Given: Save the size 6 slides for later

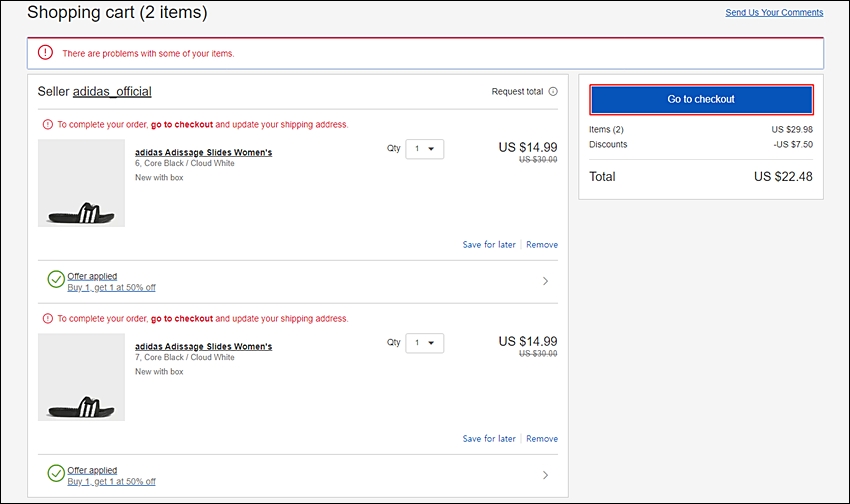Looking at the screenshot, I should [489, 244].
